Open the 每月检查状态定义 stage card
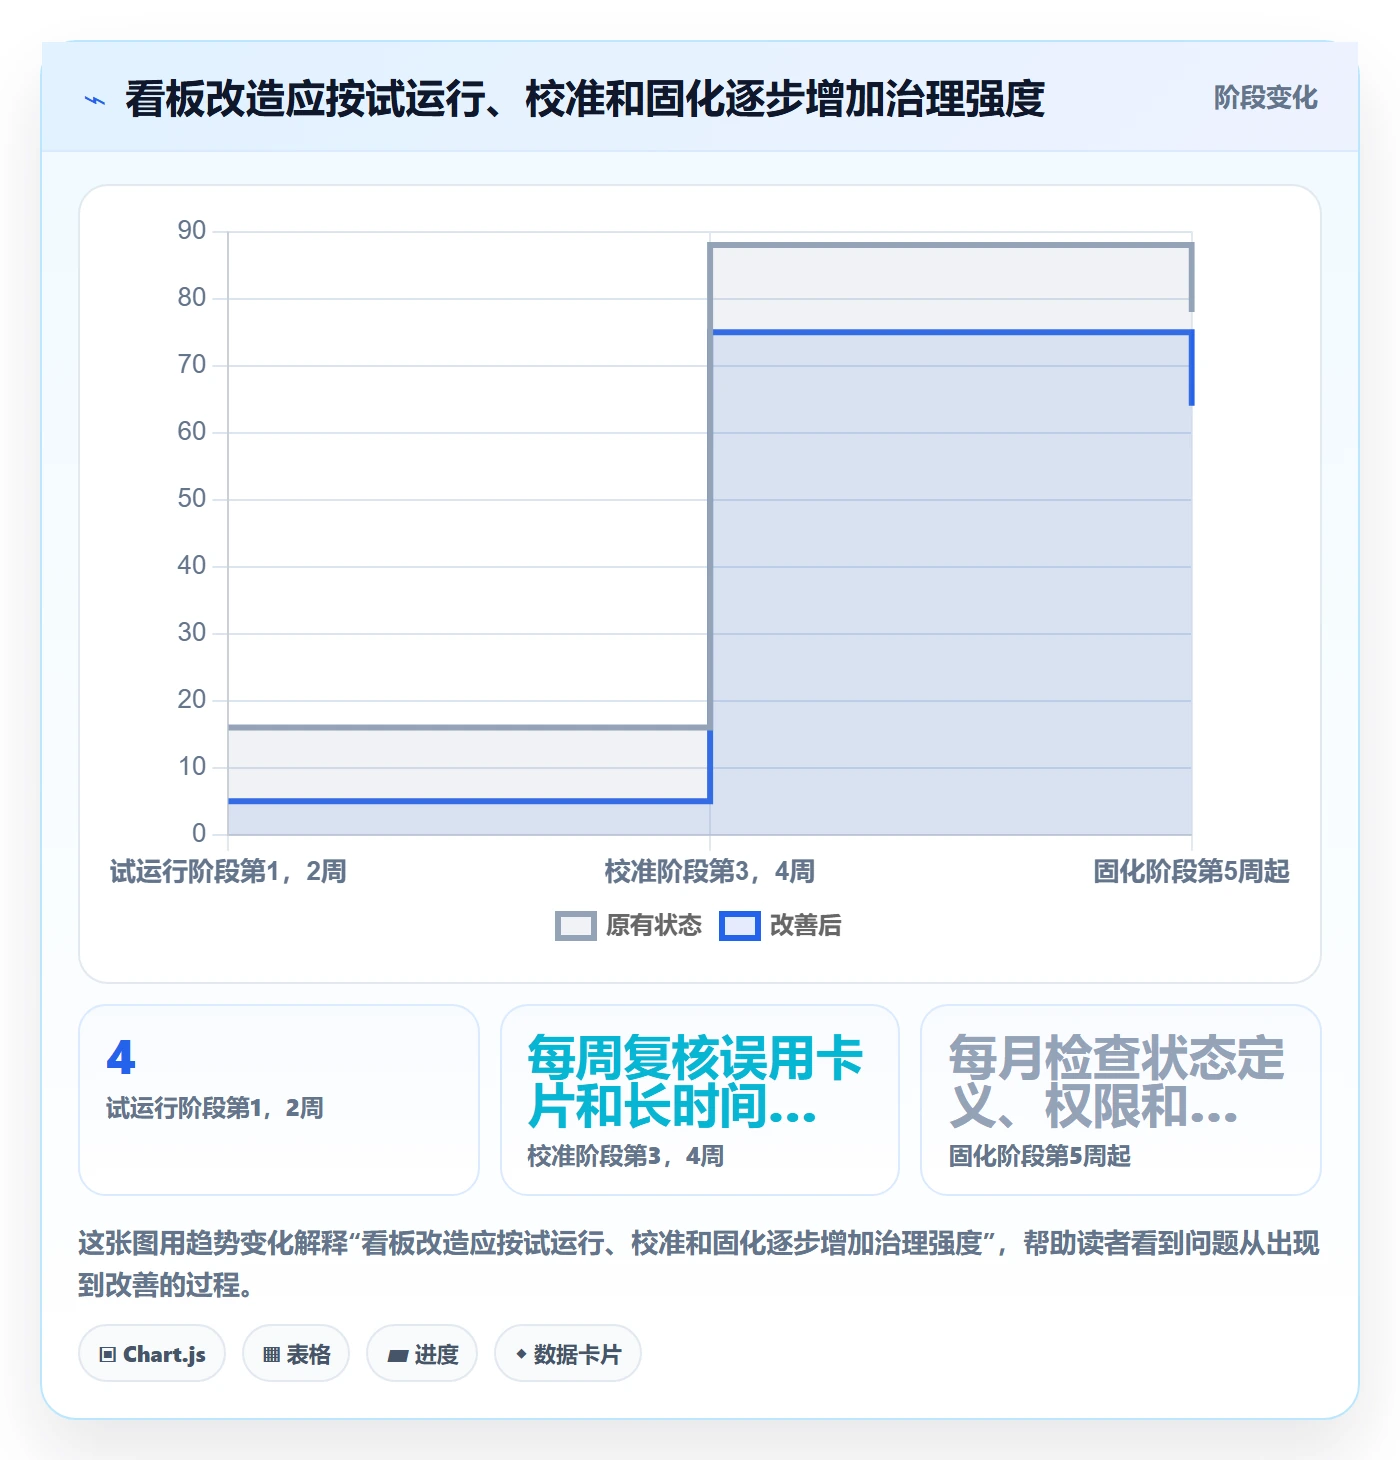Viewport: 1400px width, 1460px height. [1121, 1100]
